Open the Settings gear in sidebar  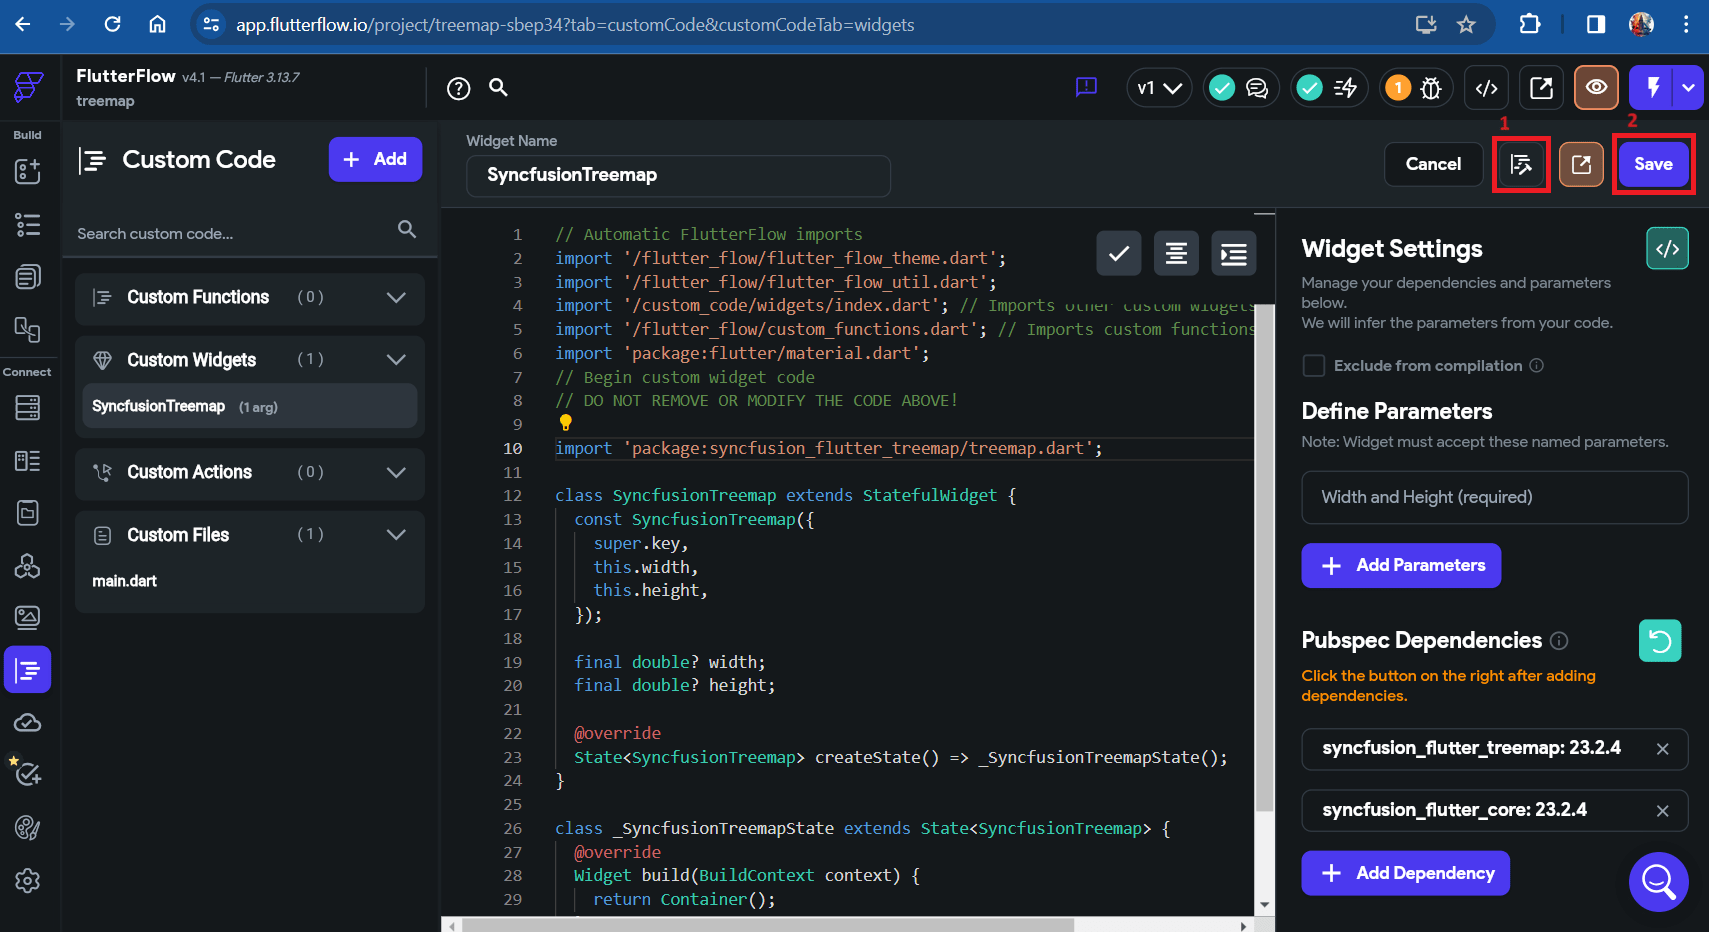pyautogui.click(x=28, y=881)
